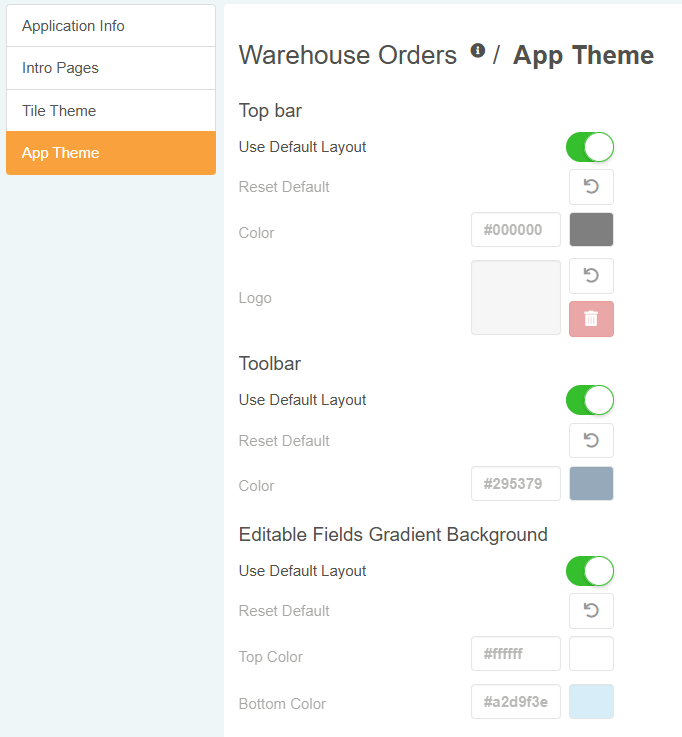Click the Toolbar Reset Default icon
The width and height of the screenshot is (682, 737).
point(591,441)
